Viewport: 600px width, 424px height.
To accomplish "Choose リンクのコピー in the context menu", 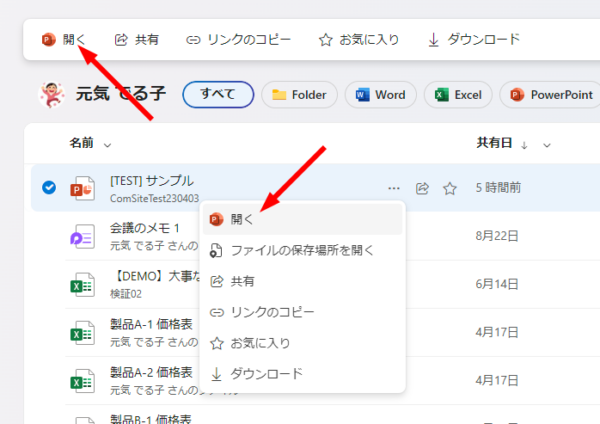I will click(x=302, y=312).
